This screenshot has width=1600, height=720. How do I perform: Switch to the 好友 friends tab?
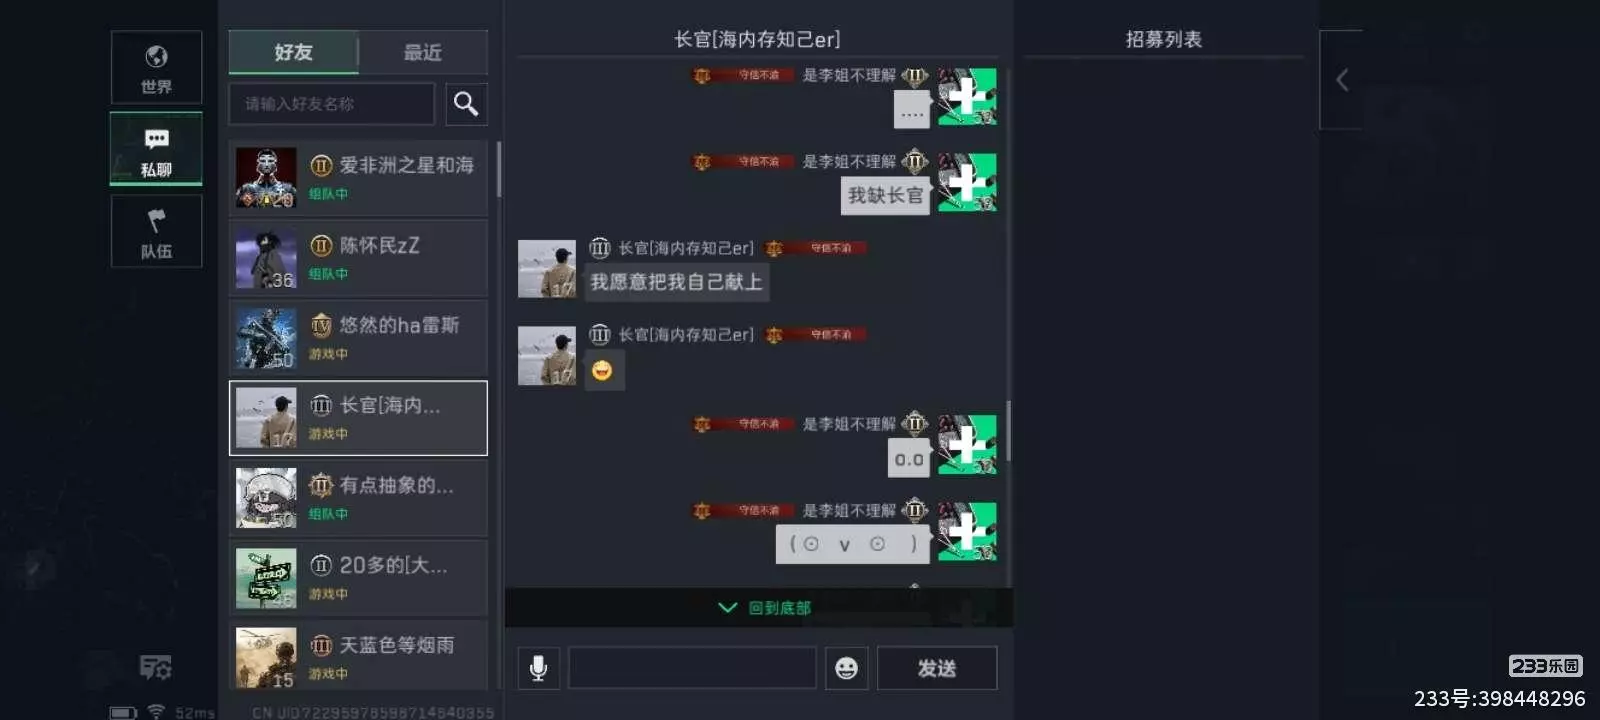[x=294, y=52]
